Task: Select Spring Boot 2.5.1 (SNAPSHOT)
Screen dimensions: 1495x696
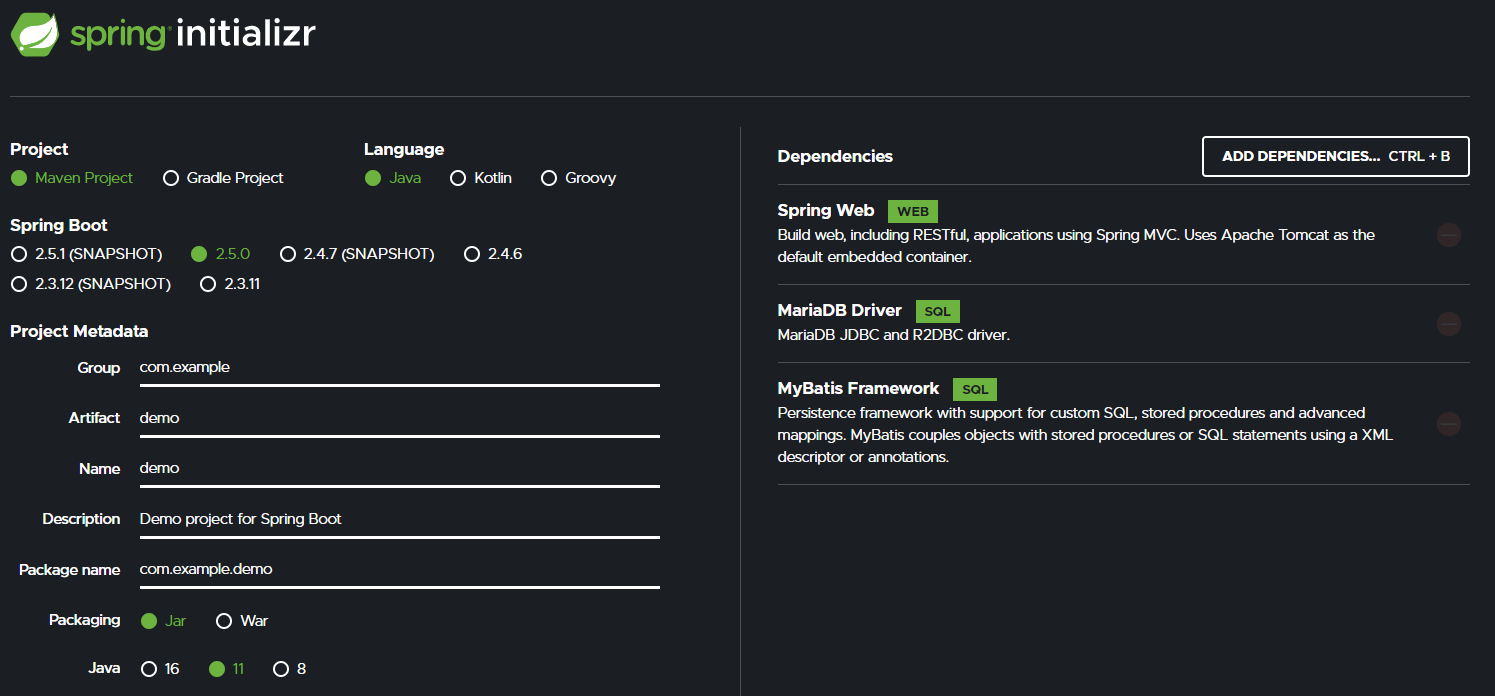Action: click(x=86, y=254)
